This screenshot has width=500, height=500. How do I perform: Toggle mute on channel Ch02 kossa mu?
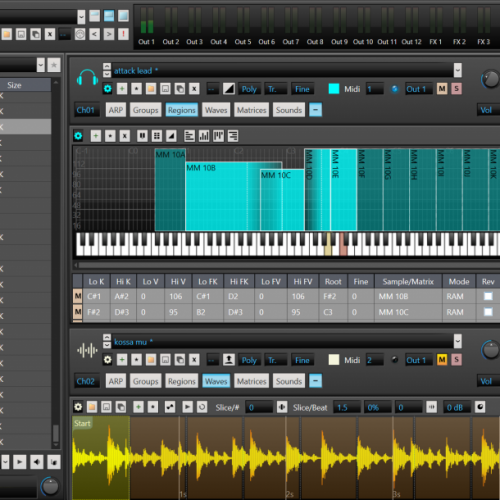(442, 360)
